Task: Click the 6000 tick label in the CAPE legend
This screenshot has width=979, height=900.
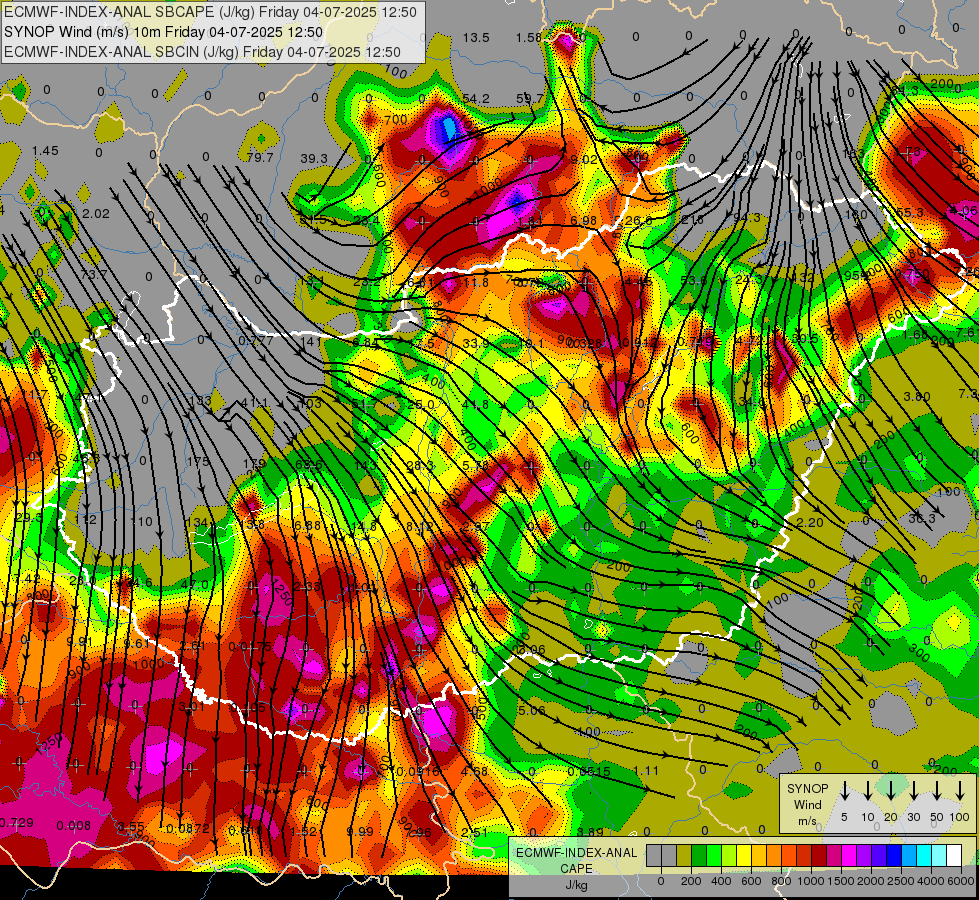Action: (x=961, y=881)
